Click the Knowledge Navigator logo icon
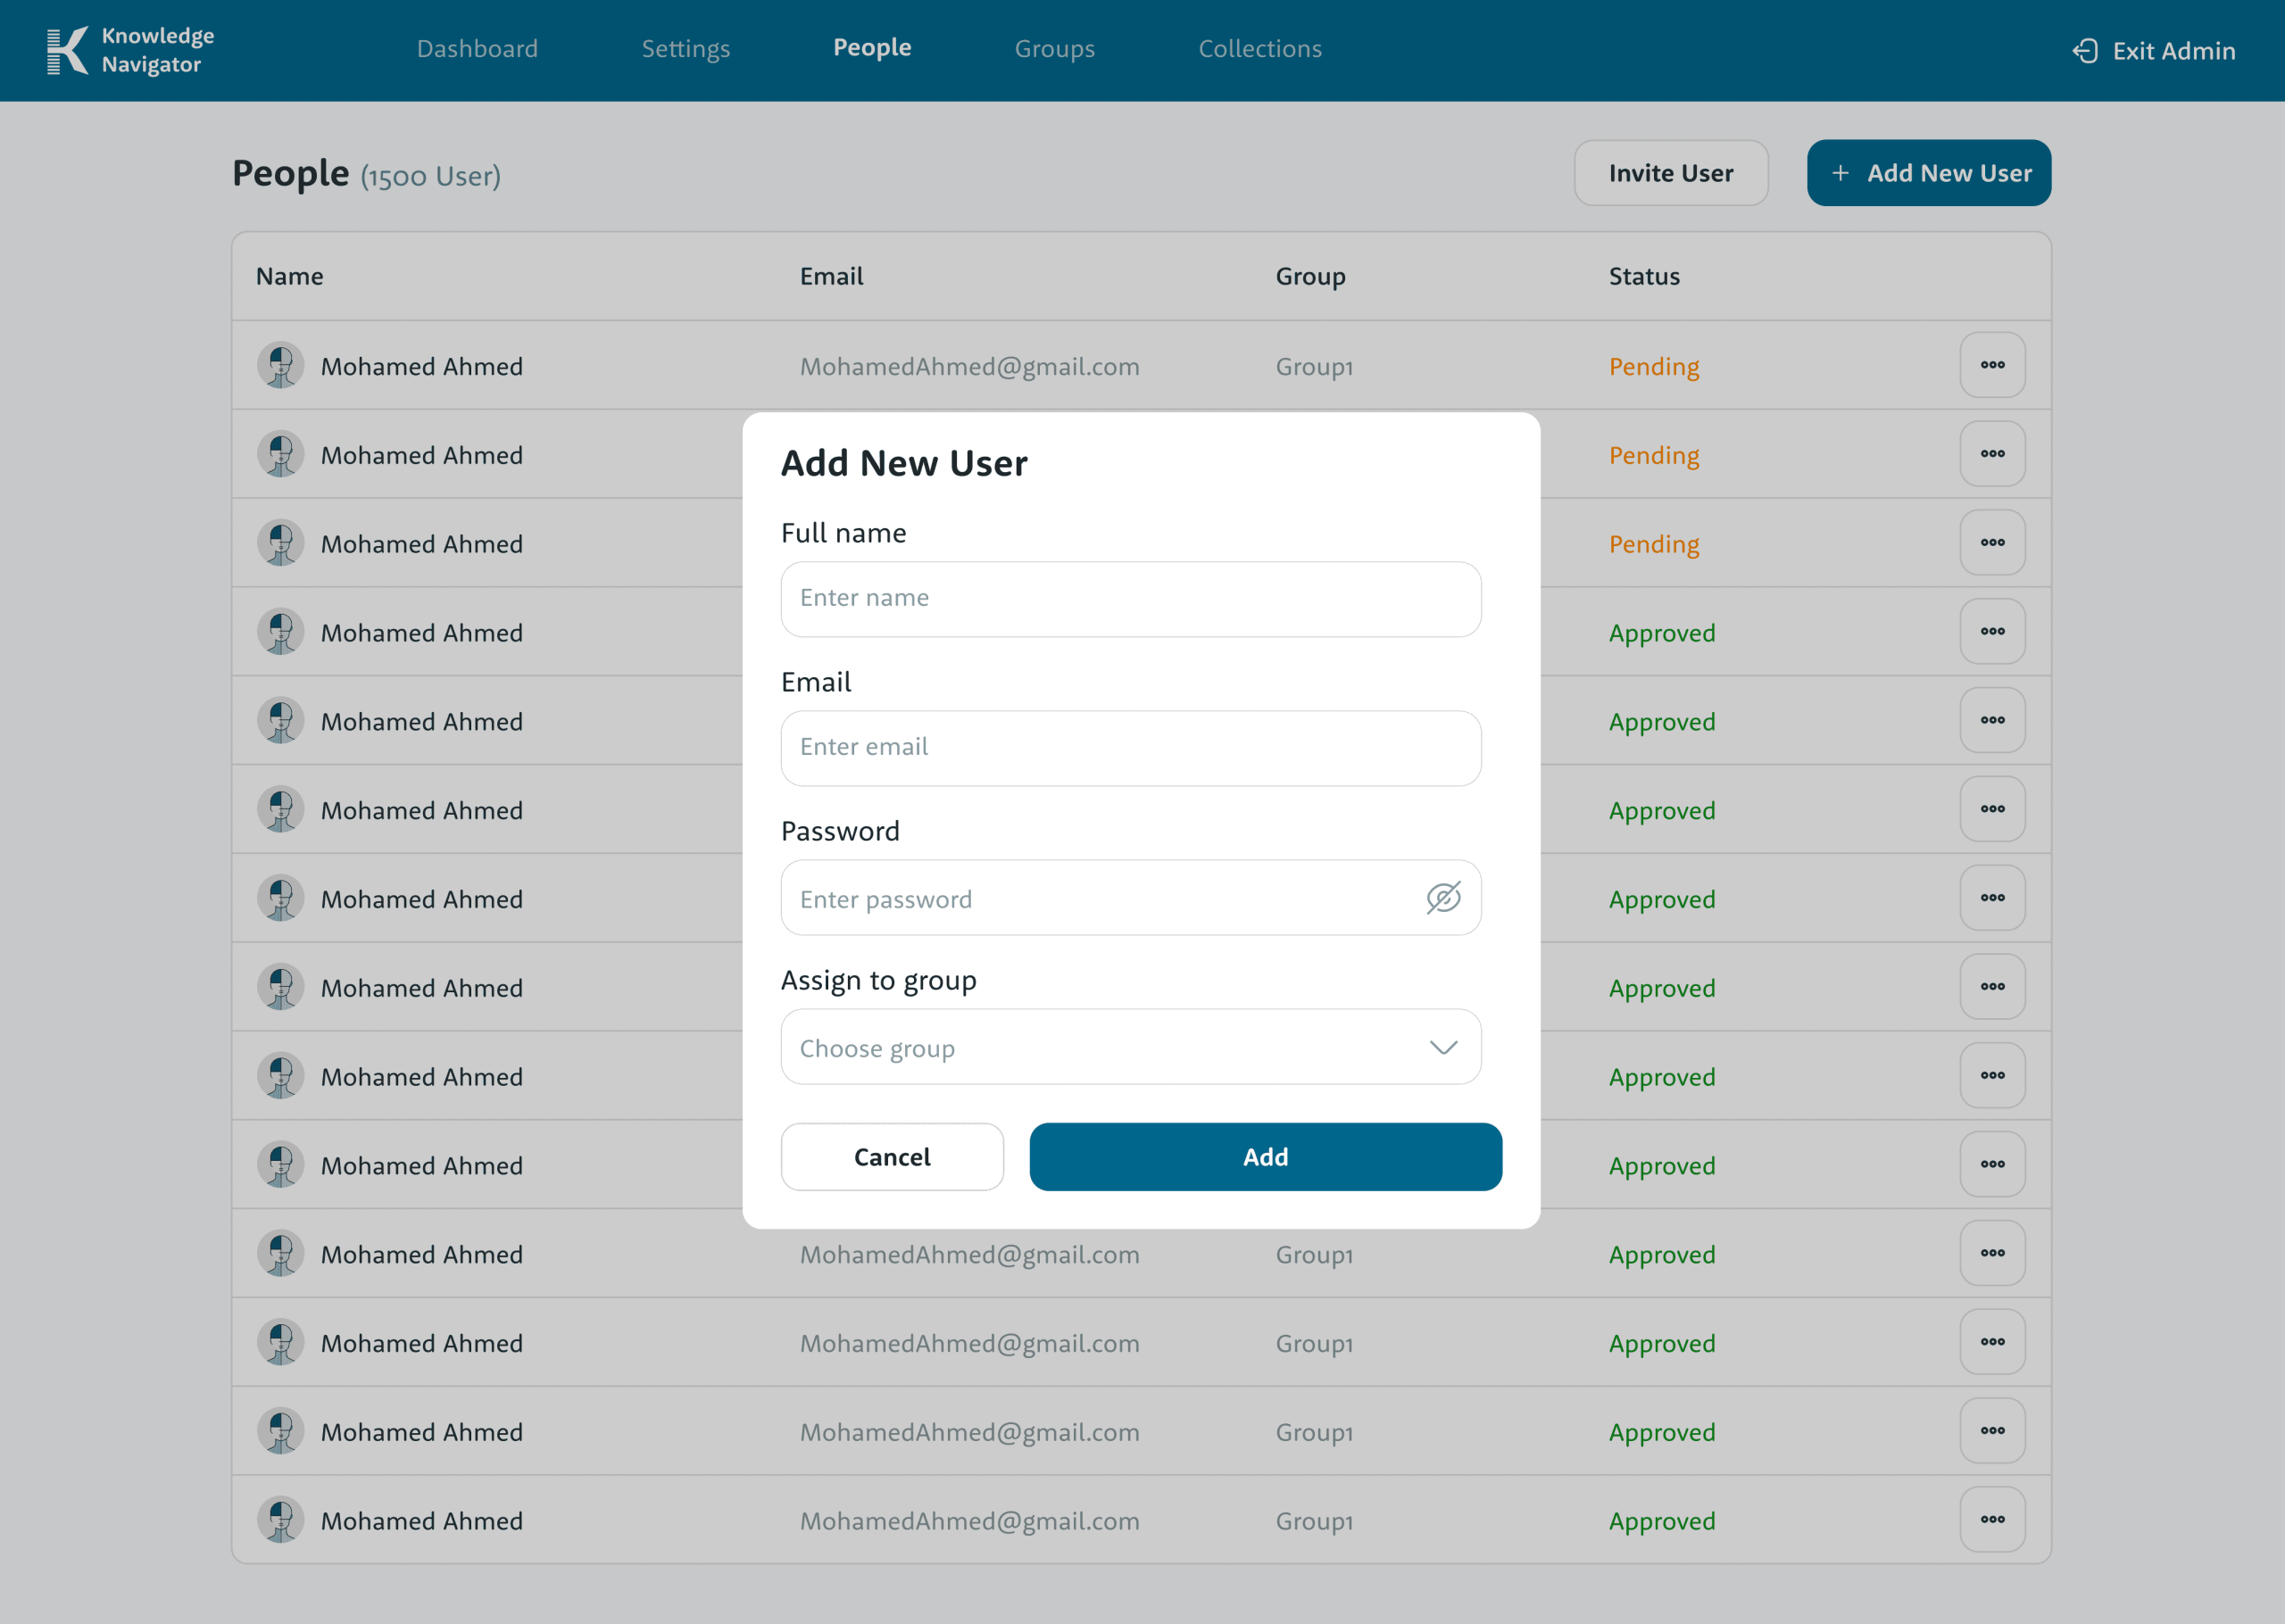Viewport: 2285px width, 1624px height. click(x=67, y=50)
